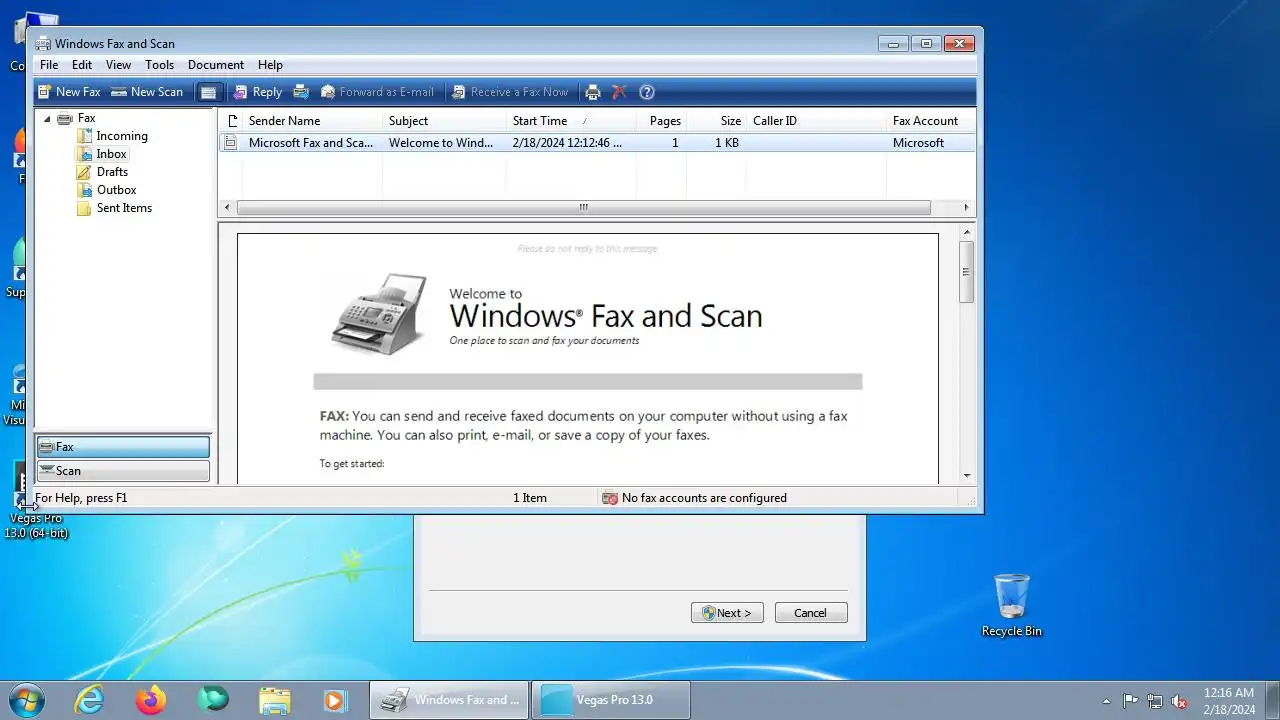
Task: Click preview pane scroll up arrow
Action: pos(967,231)
